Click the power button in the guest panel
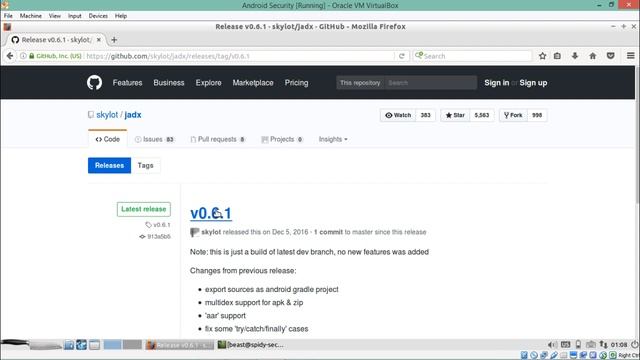 pyautogui.click(x=635, y=345)
